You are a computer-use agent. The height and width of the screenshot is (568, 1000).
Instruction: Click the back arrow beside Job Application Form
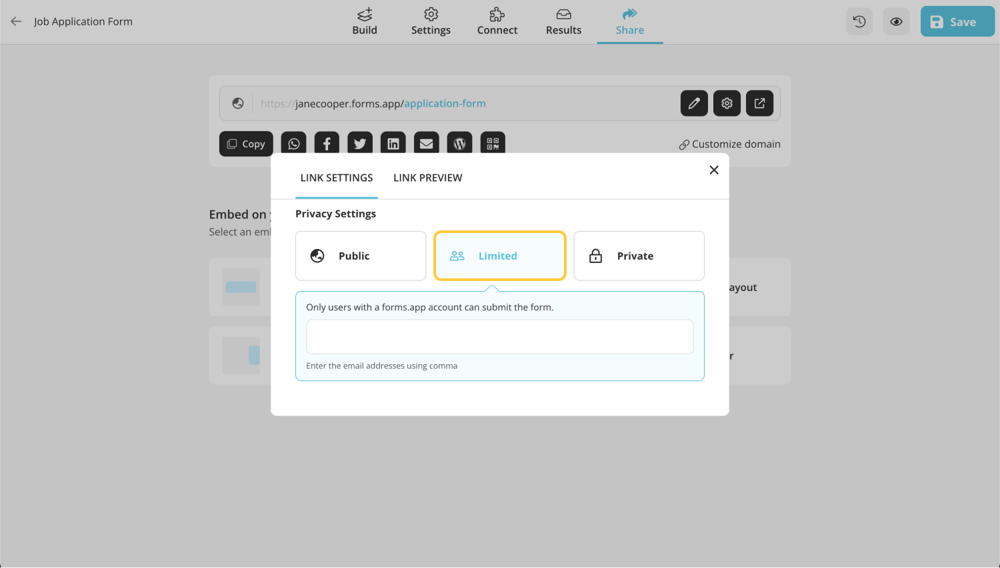click(16, 21)
